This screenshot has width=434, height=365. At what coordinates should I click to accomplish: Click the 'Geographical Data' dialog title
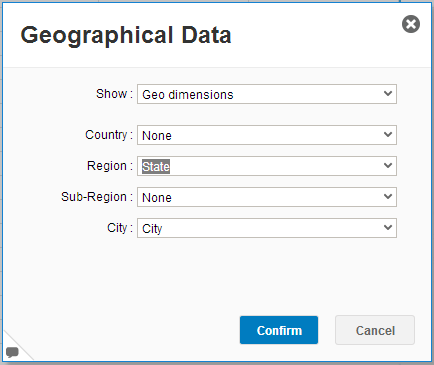coord(126,35)
